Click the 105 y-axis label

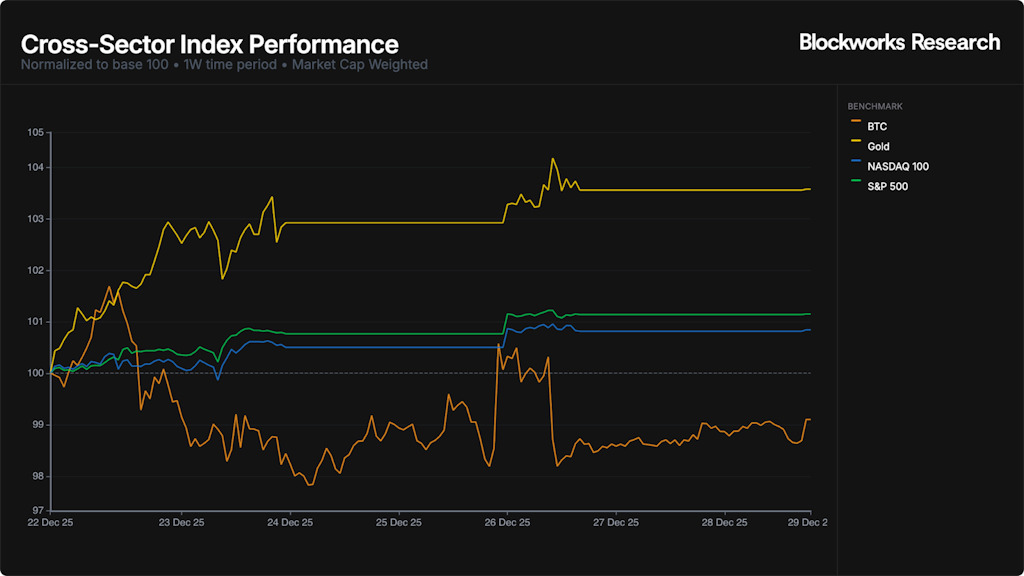click(36, 132)
